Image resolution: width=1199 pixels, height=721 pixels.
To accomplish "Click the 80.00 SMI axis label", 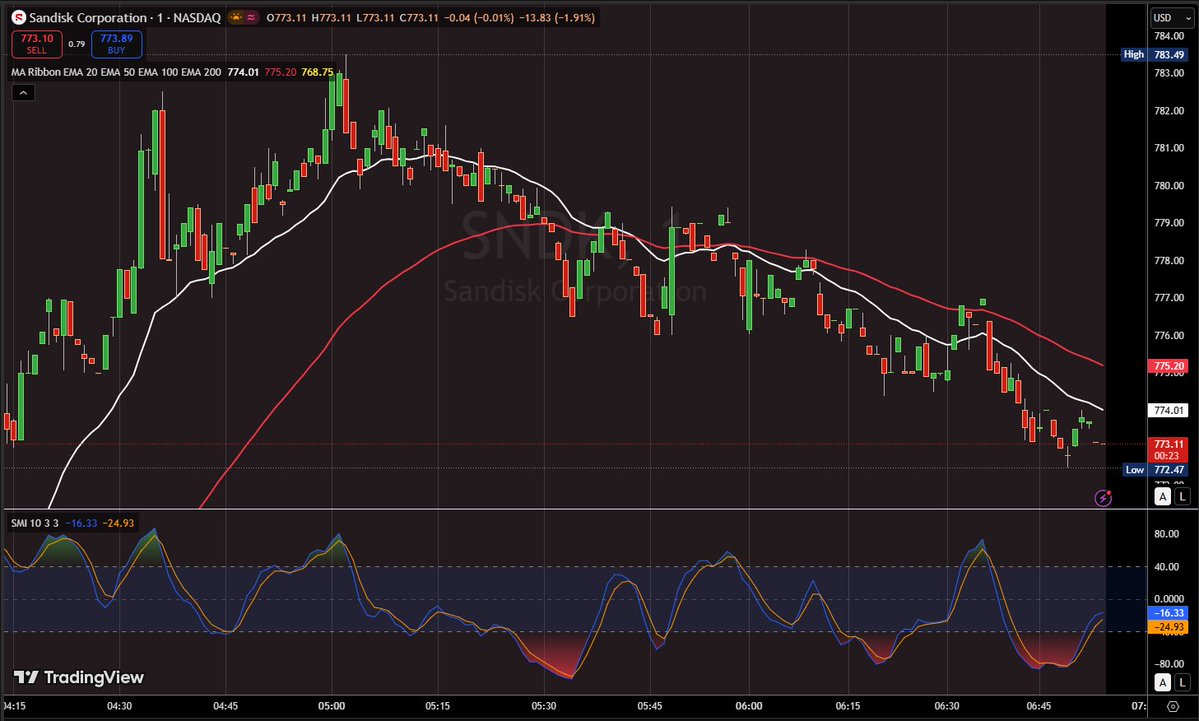I will coord(1167,534).
